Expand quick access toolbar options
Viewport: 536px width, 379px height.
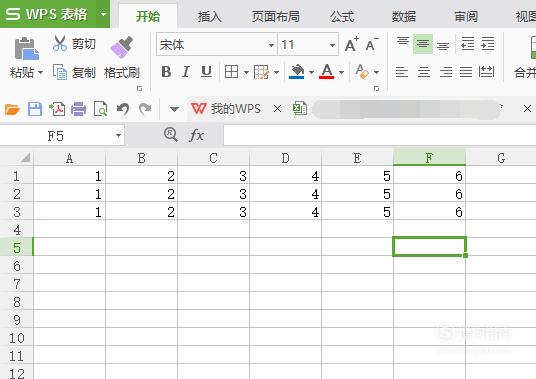pyautogui.click(x=174, y=109)
